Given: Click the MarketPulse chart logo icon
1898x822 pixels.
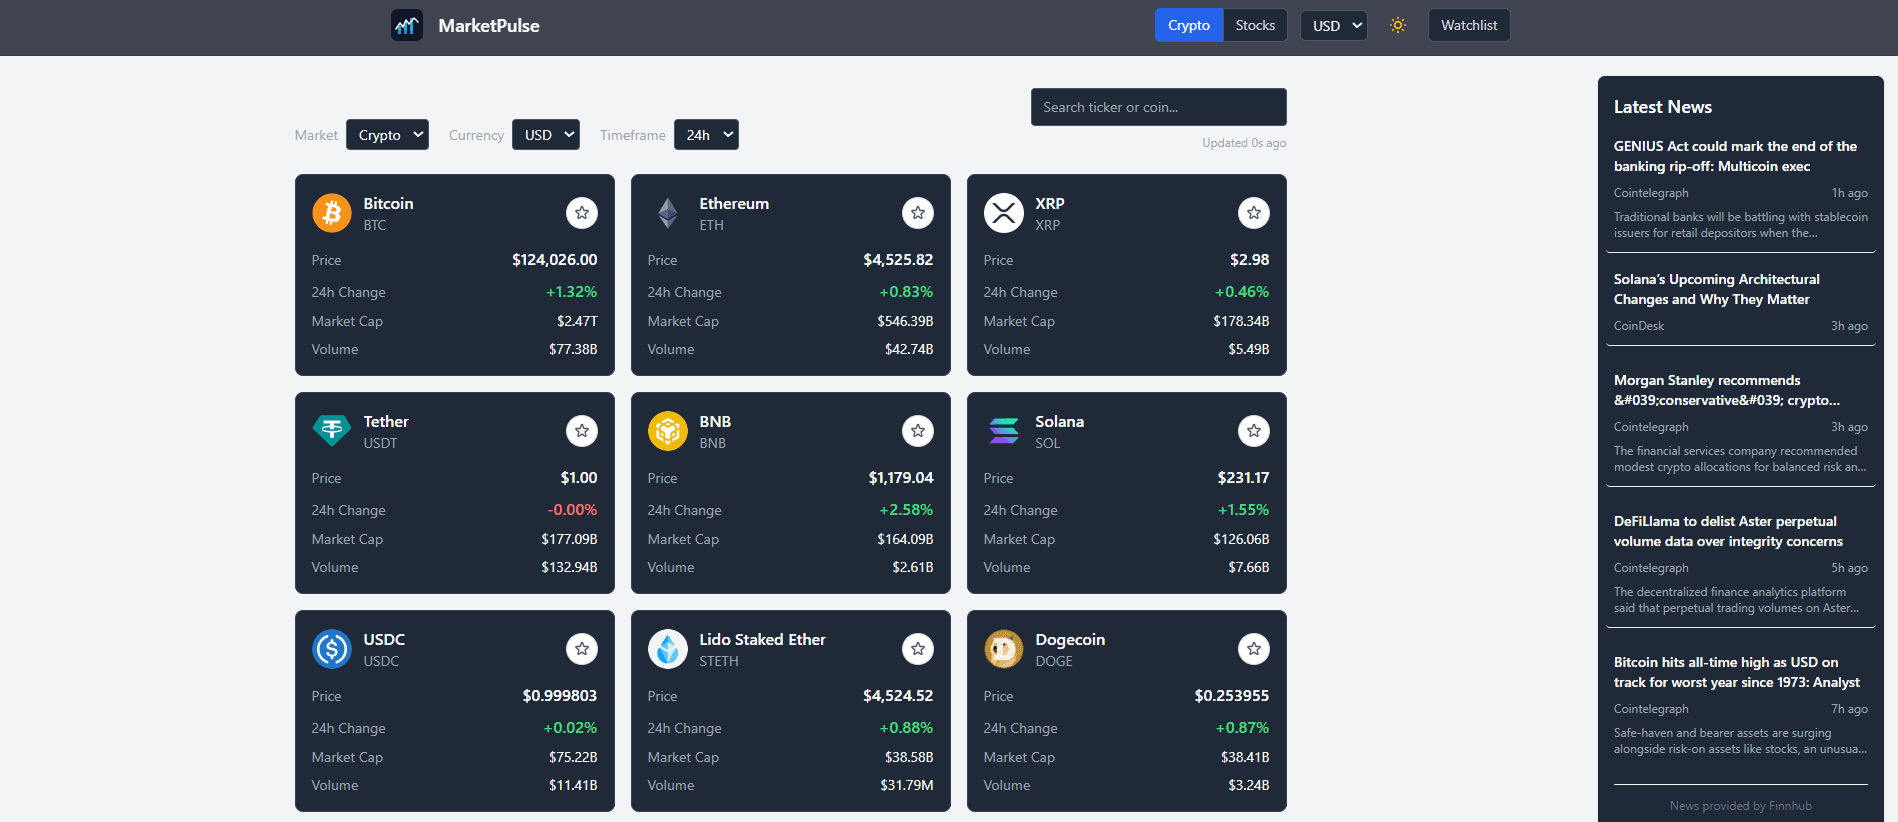Looking at the screenshot, I should coord(407,25).
